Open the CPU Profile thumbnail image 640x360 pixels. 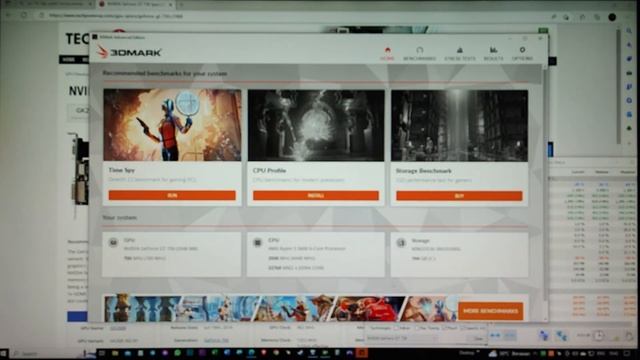(316, 125)
